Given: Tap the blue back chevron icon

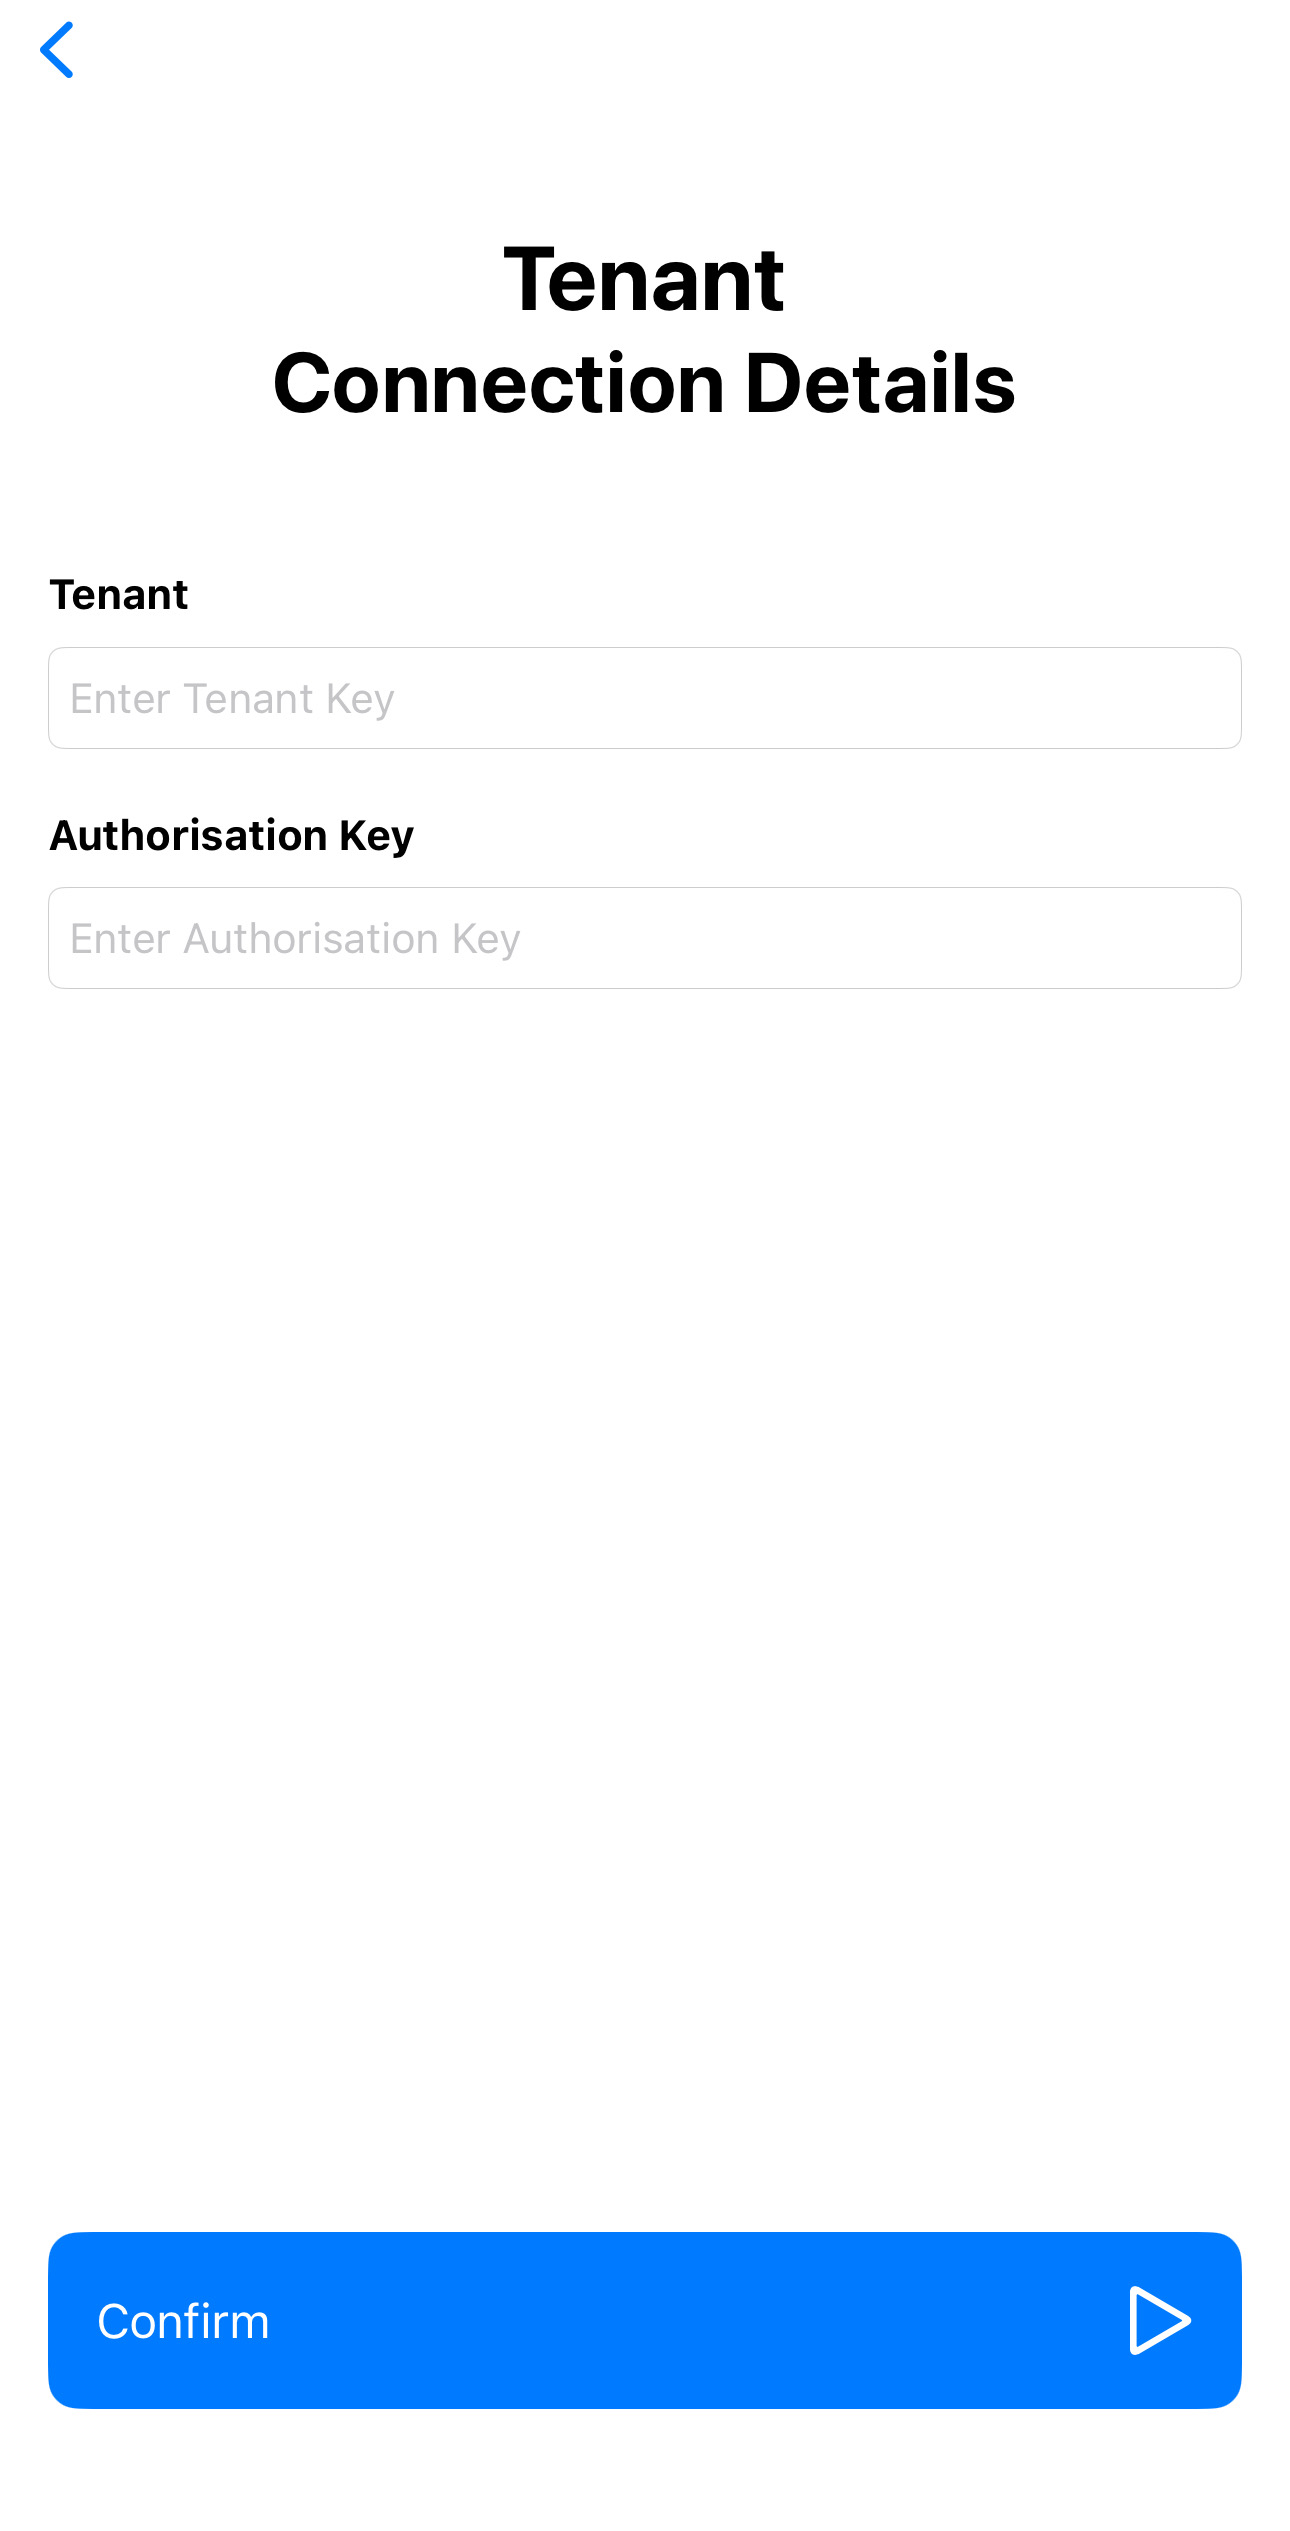Looking at the screenshot, I should (57, 50).
